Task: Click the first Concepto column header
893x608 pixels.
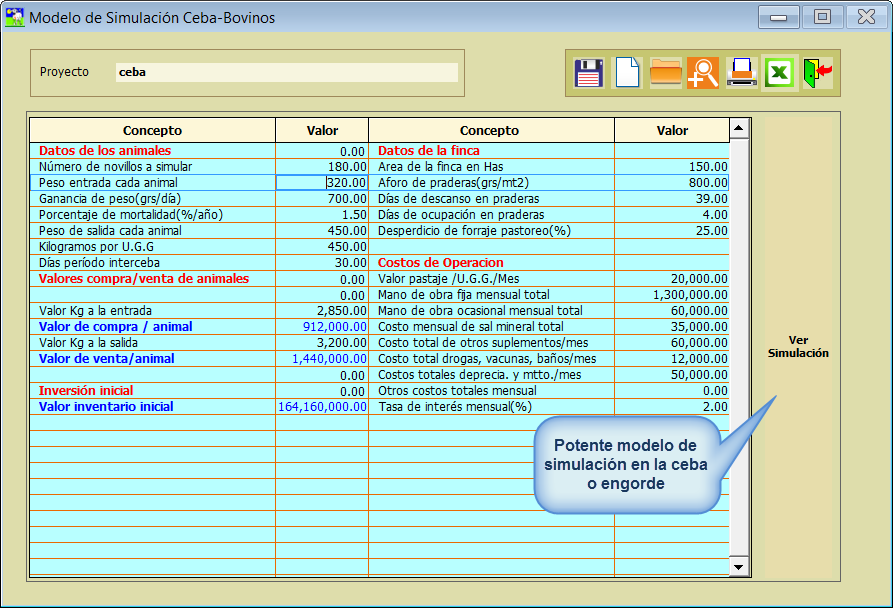Action: coord(152,130)
